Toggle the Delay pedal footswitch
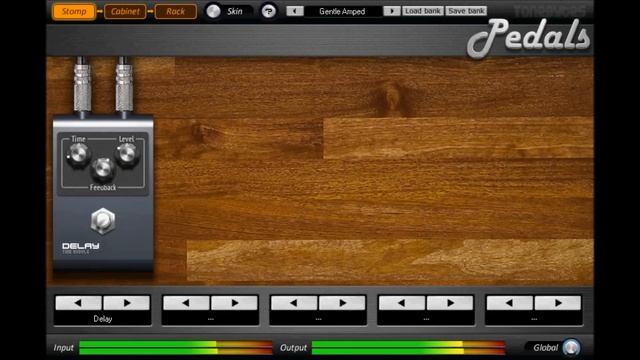Image resolution: width=640 pixels, height=360 pixels. tap(102, 221)
